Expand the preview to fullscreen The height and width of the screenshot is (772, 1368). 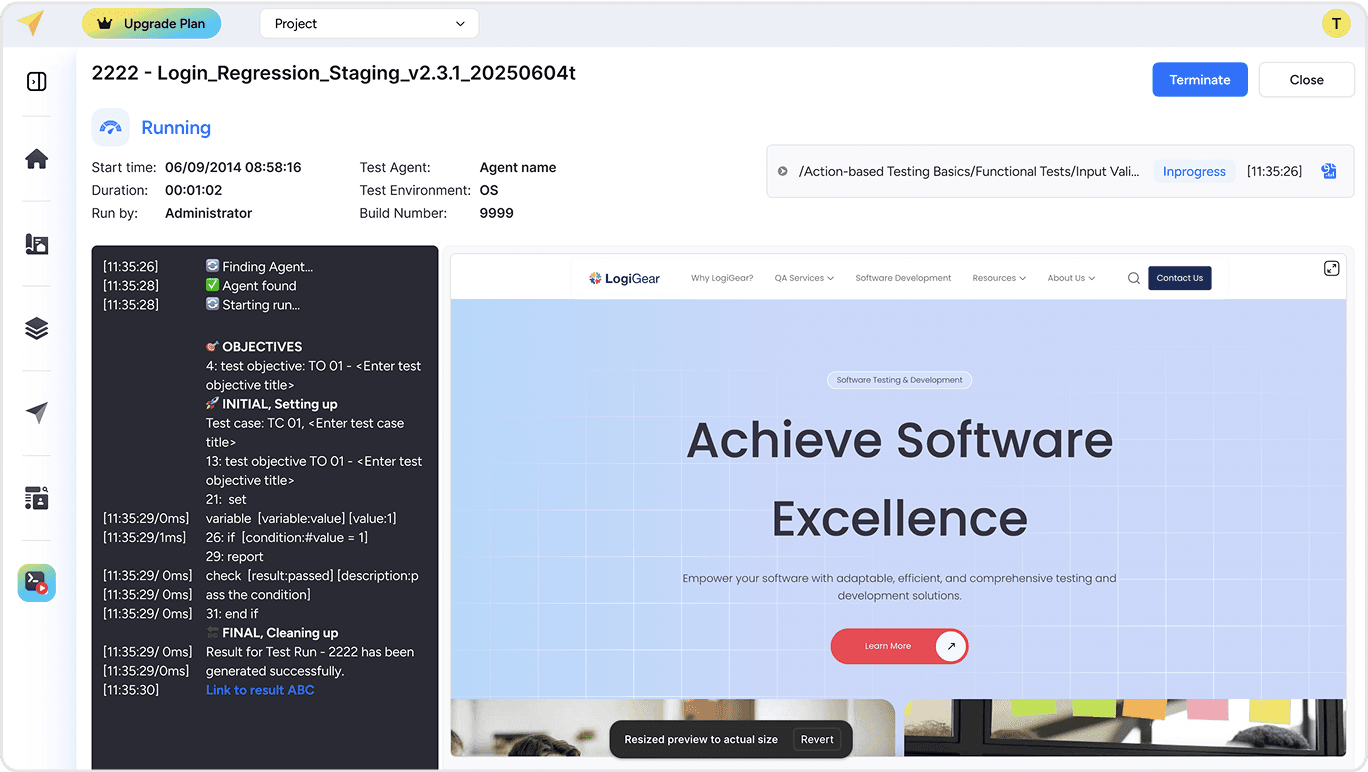pyautogui.click(x=1331, y=268)
